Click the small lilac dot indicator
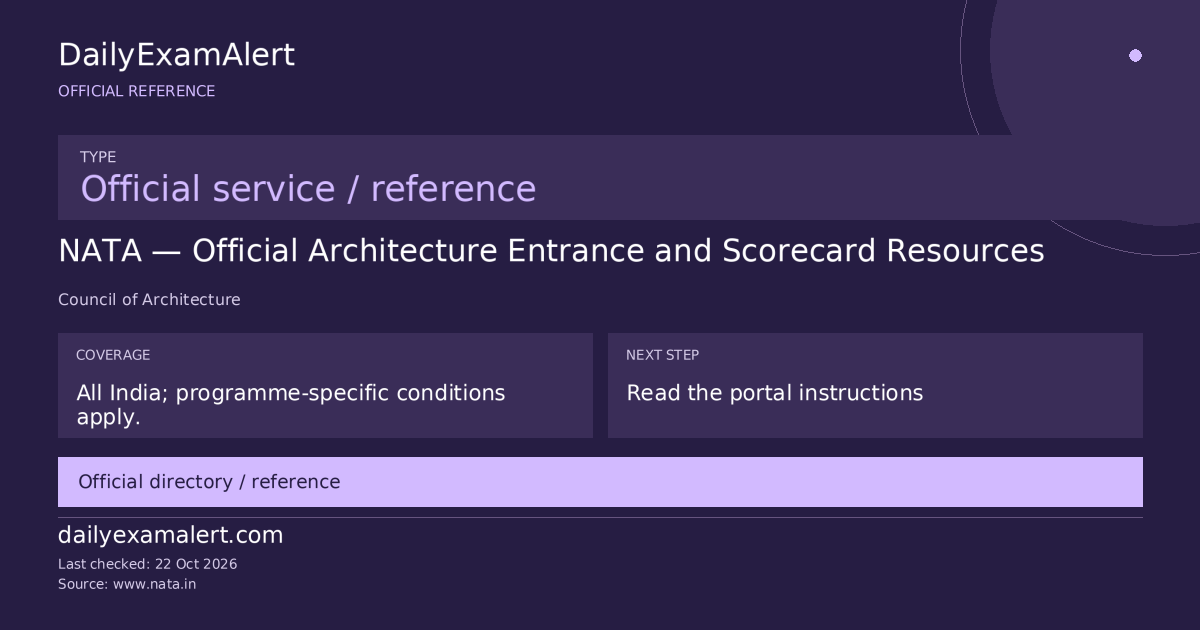The width and height of the screenshot is (1200, 630). point(1135,56)
